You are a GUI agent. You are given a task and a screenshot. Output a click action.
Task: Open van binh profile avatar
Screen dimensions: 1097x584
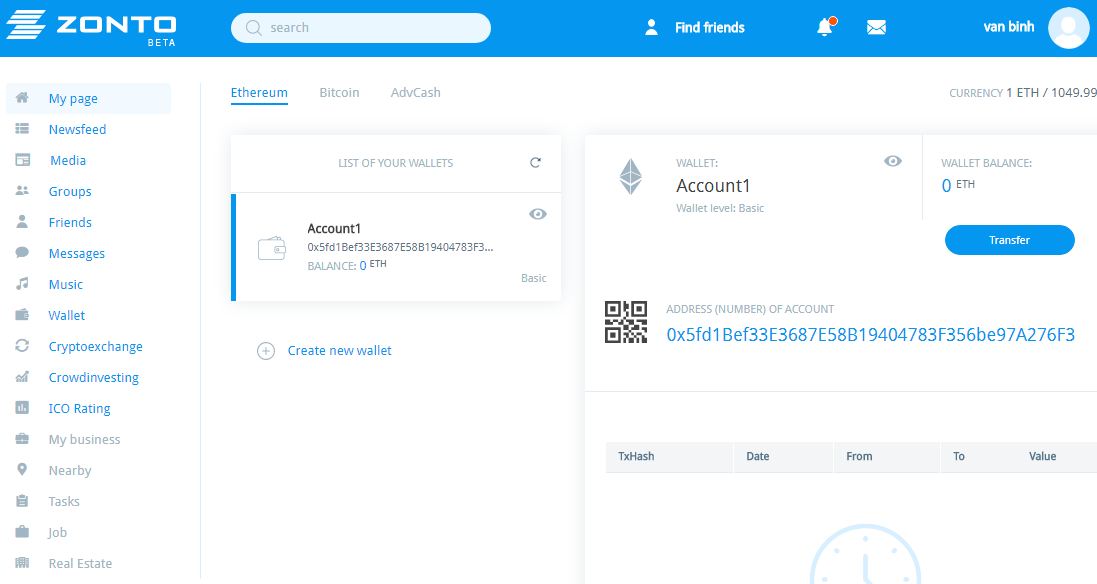point(1069,28)
